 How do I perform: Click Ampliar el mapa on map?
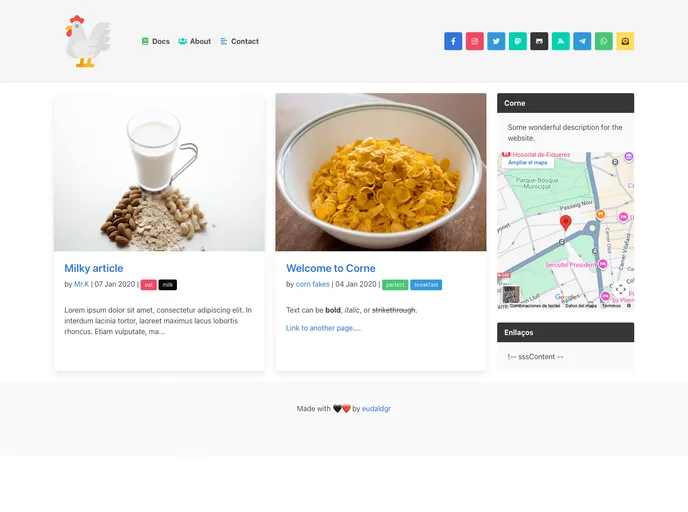(527, 163)
